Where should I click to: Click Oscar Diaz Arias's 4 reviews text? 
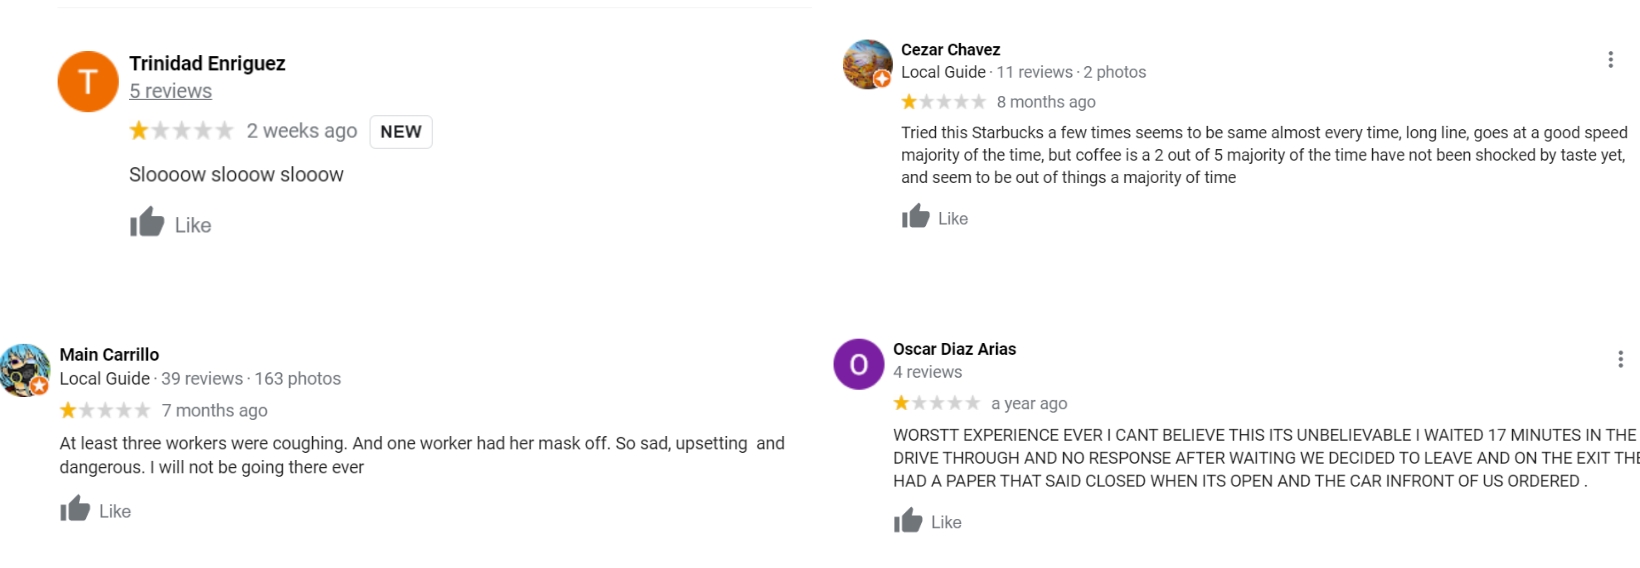(927, 372)
